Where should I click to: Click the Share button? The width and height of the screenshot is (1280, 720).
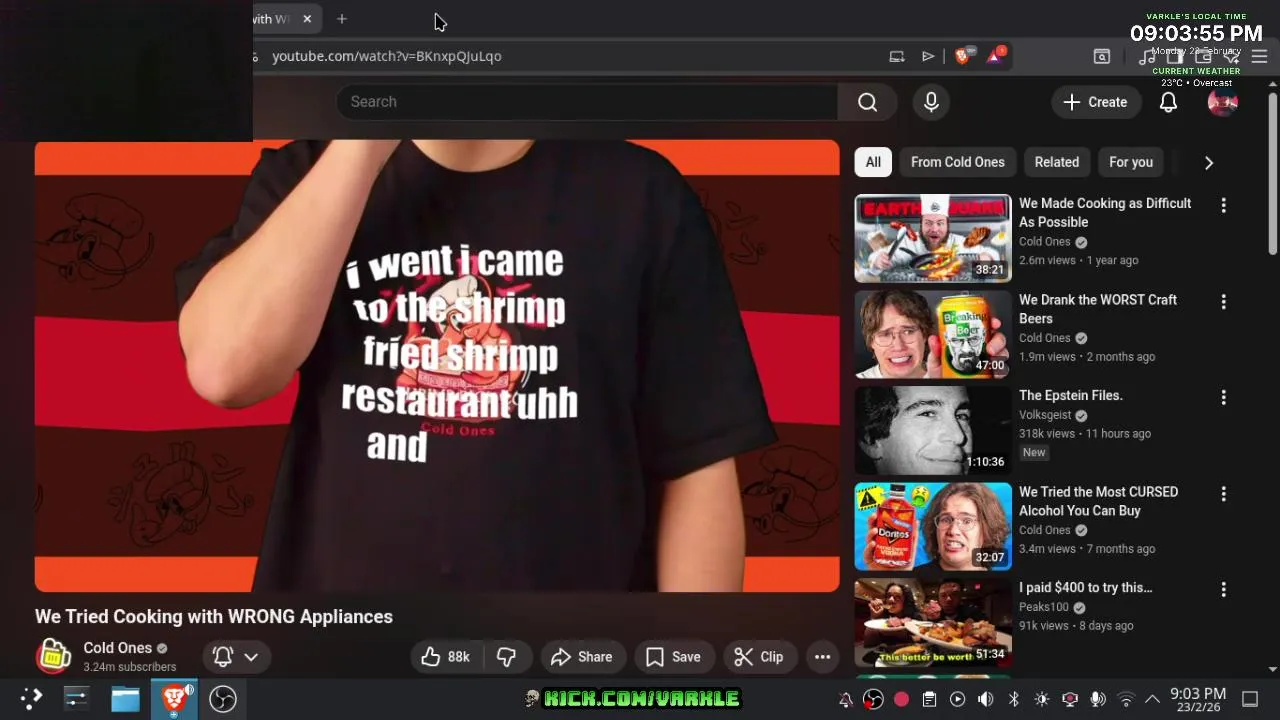[x=581, y=657]
